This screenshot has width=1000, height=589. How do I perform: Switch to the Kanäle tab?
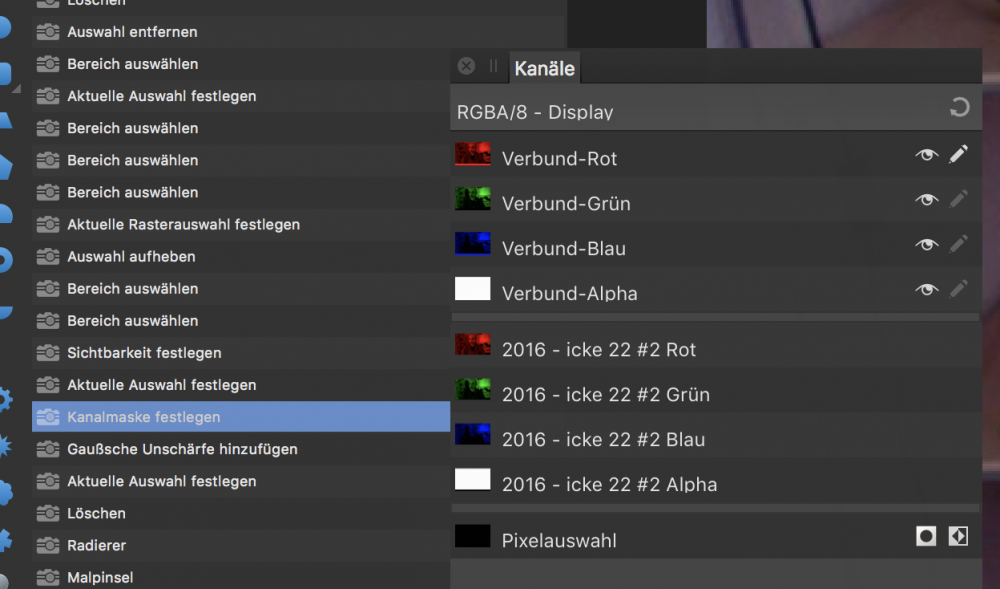[x=544, y=68]
